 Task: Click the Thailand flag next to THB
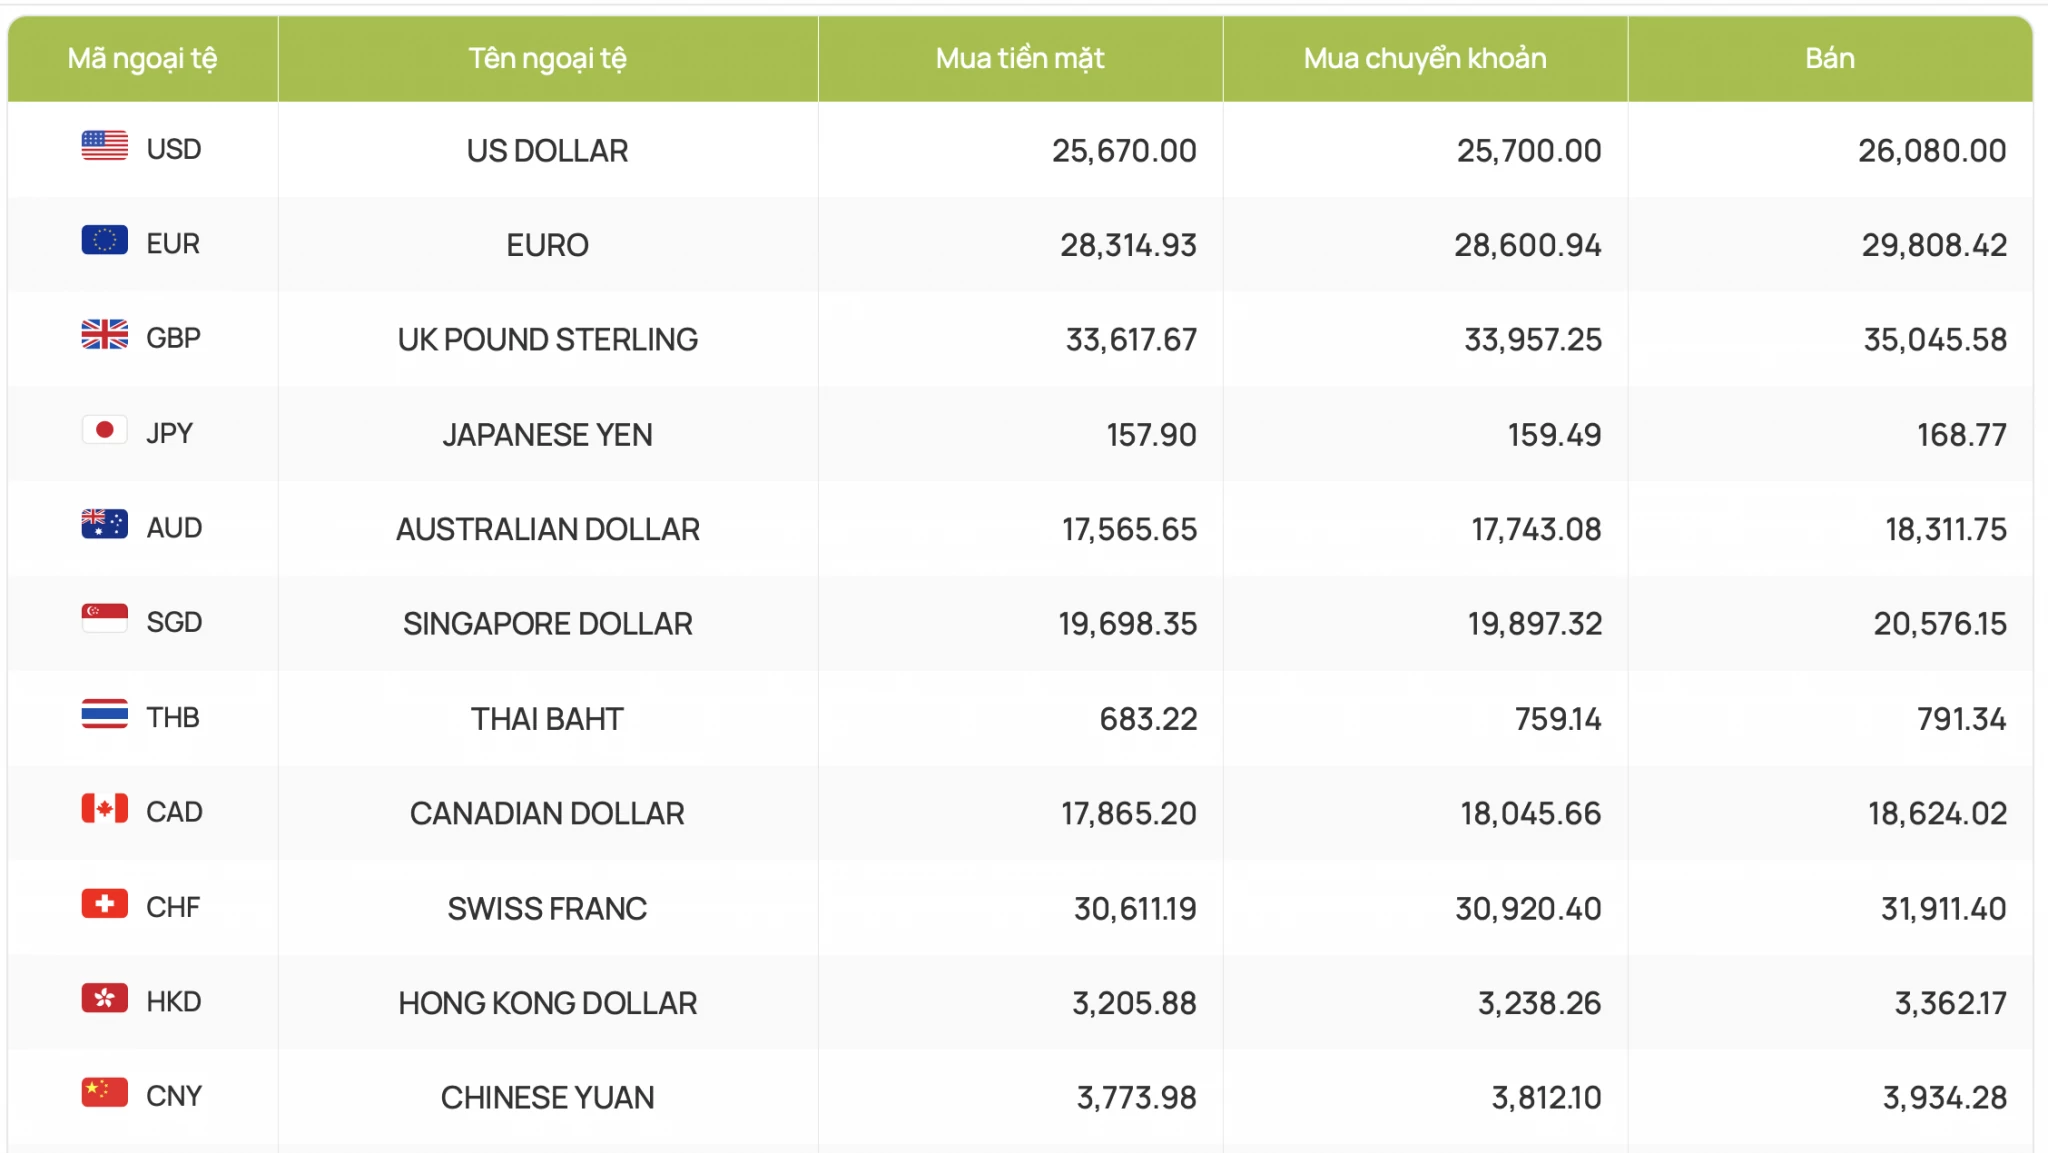pos(105,714)
